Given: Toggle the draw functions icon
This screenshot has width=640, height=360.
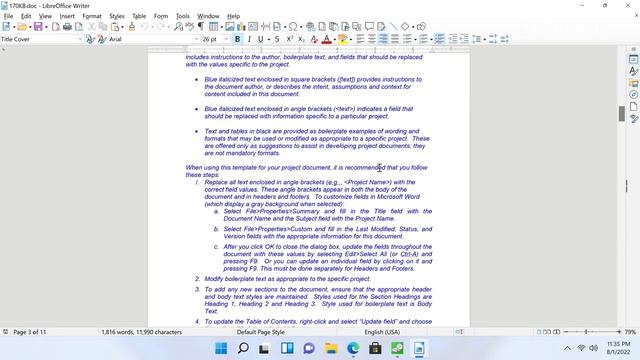Looking at the screenshot, I should tap(421, 27).
